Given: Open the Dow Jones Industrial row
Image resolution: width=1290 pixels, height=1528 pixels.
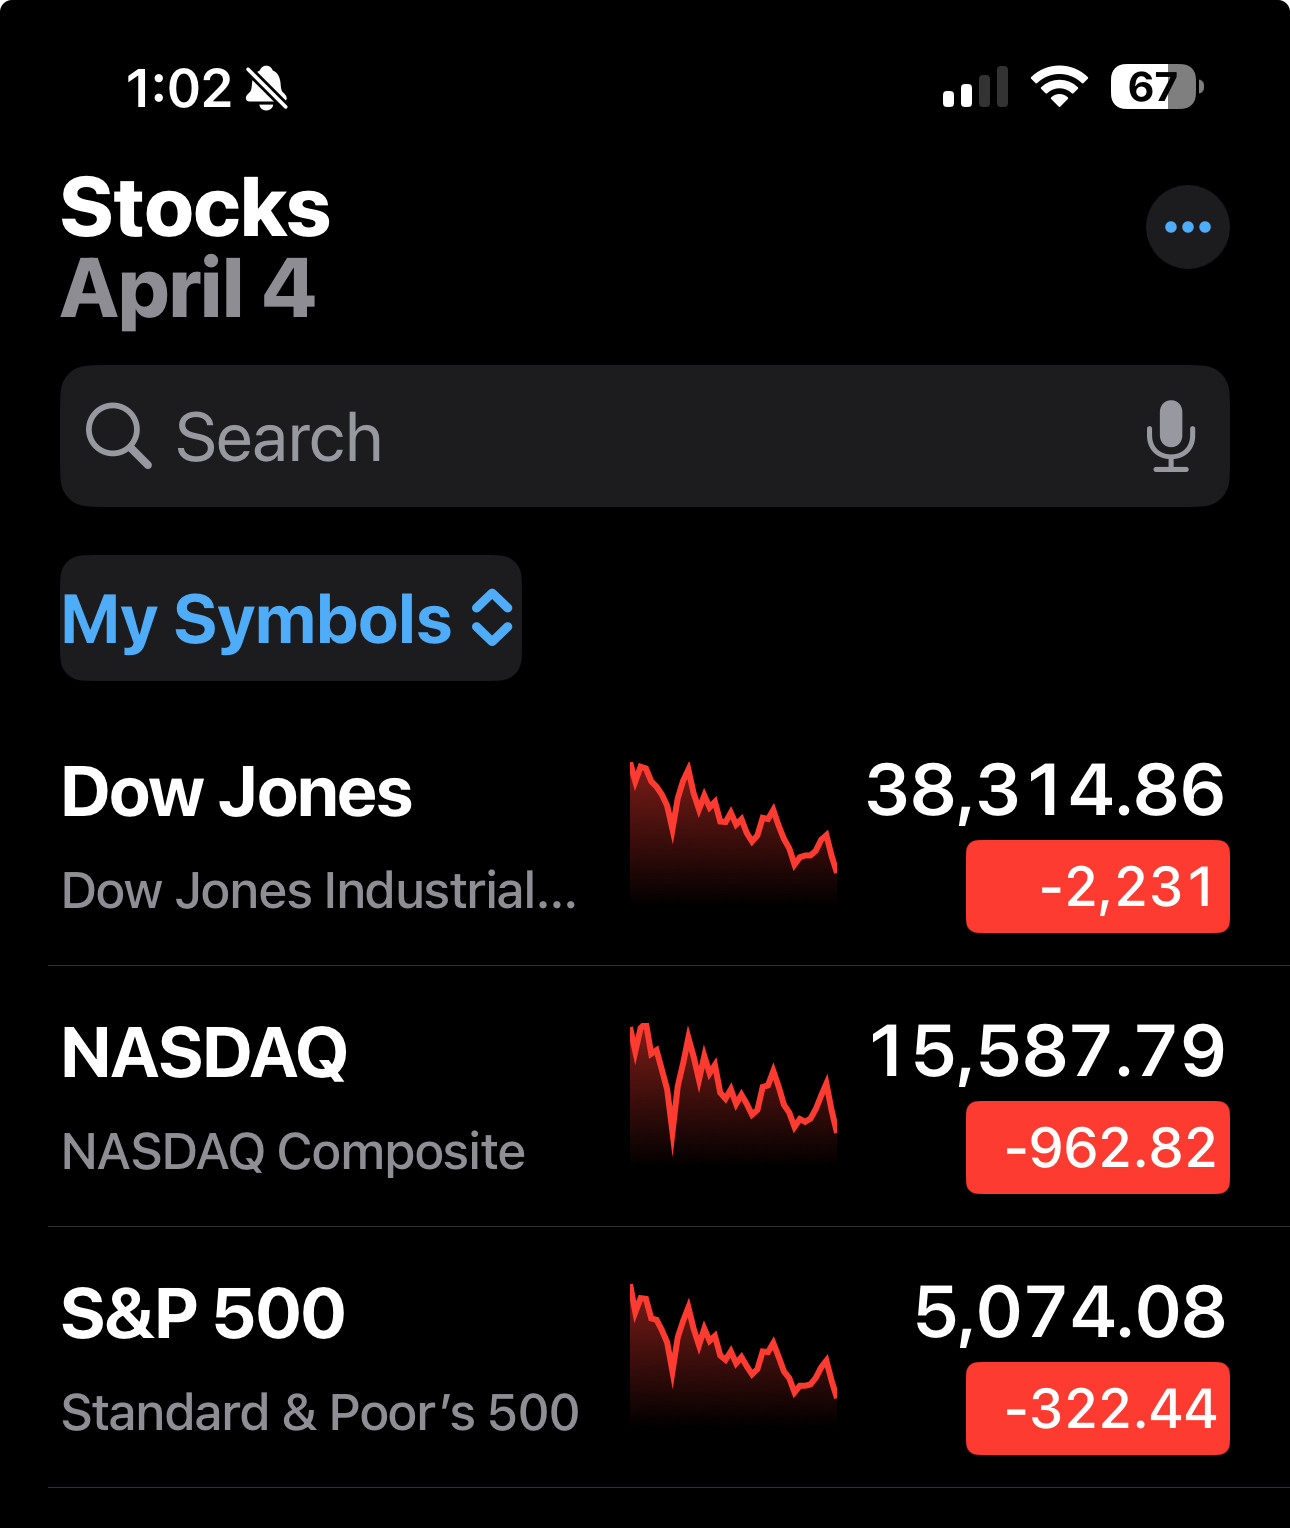Looking at the screenshot, I should point(645,836).
